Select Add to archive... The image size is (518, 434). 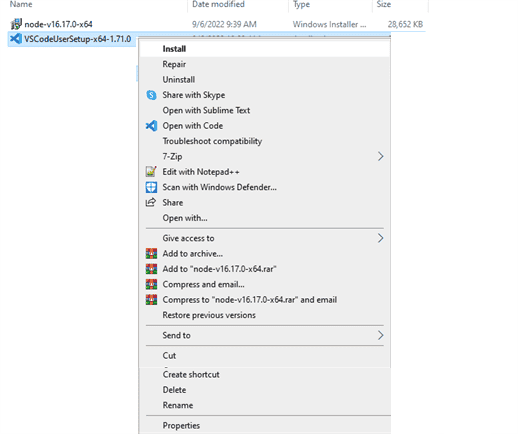265,254
